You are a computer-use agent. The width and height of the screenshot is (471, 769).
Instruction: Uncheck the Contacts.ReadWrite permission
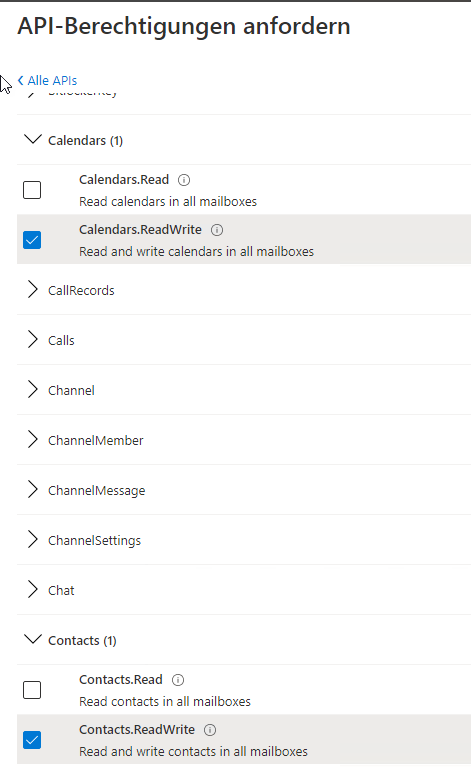click(x=32, y=740)
